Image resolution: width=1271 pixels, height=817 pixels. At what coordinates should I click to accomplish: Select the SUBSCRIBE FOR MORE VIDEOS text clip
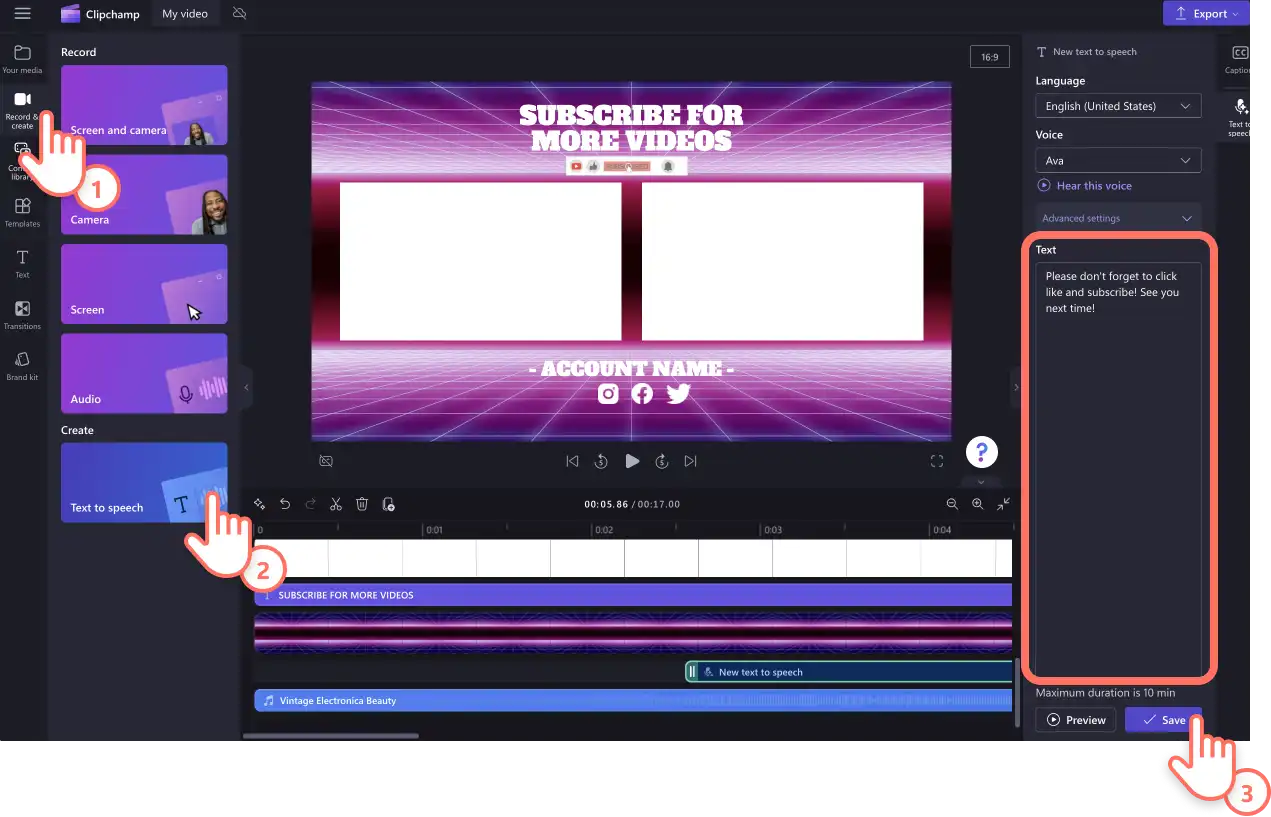click(633, 595)
